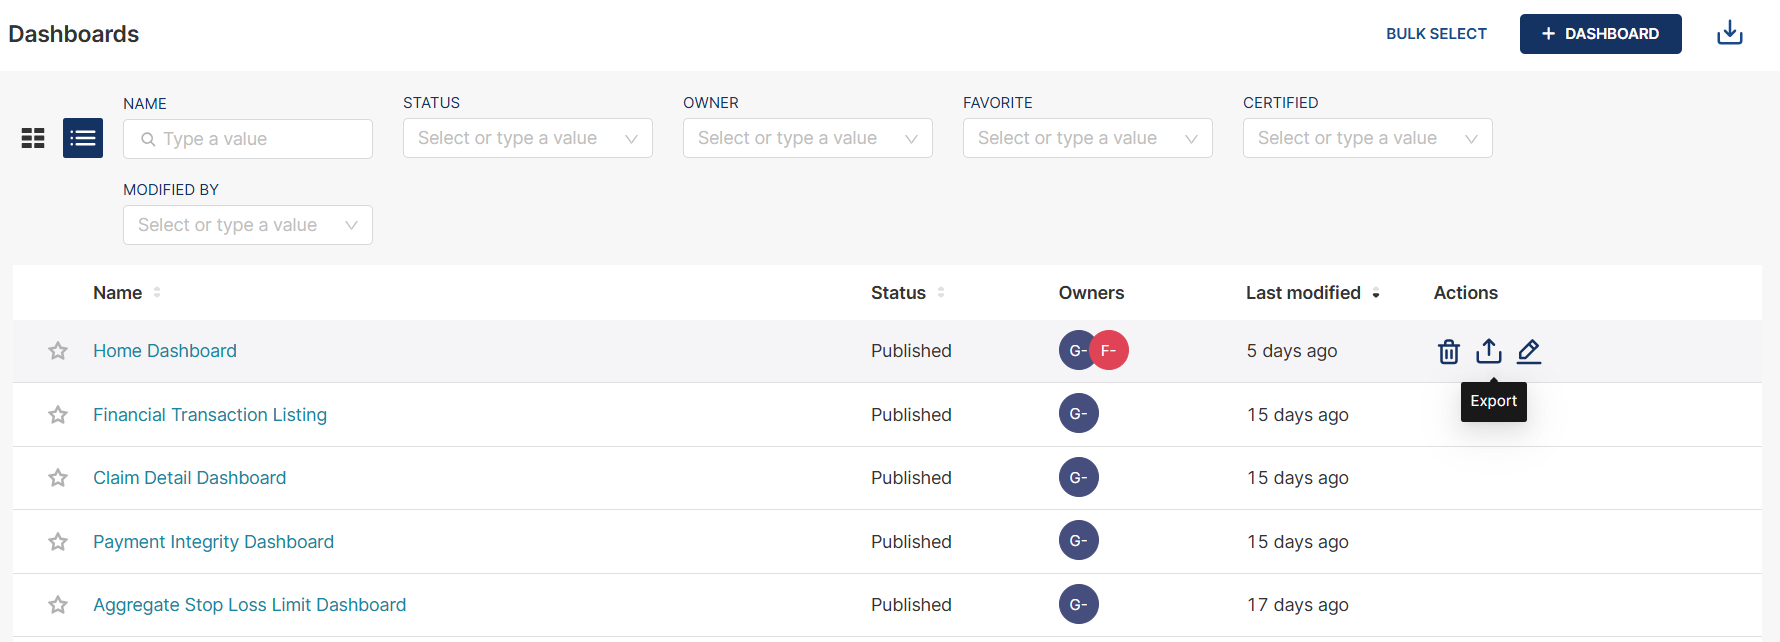Click Bulk Select

(1436, 34)
